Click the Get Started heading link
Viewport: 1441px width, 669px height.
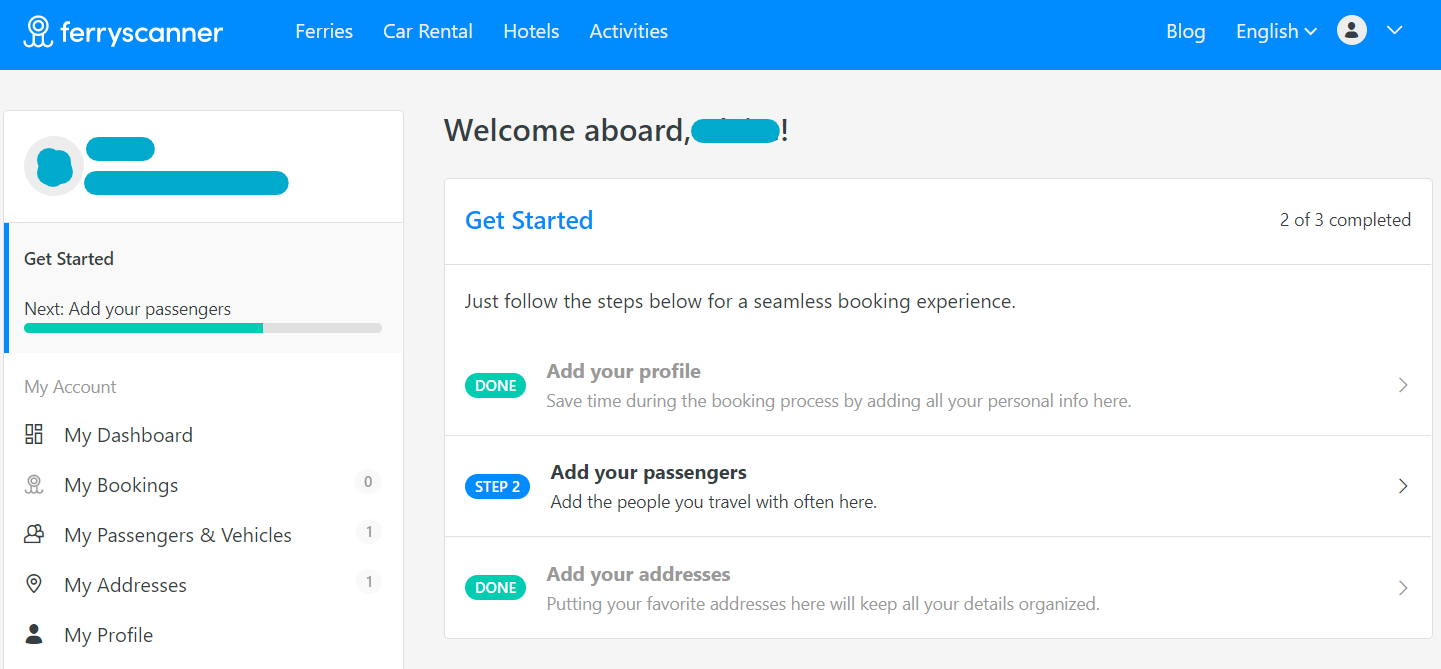tap(528, 220)
